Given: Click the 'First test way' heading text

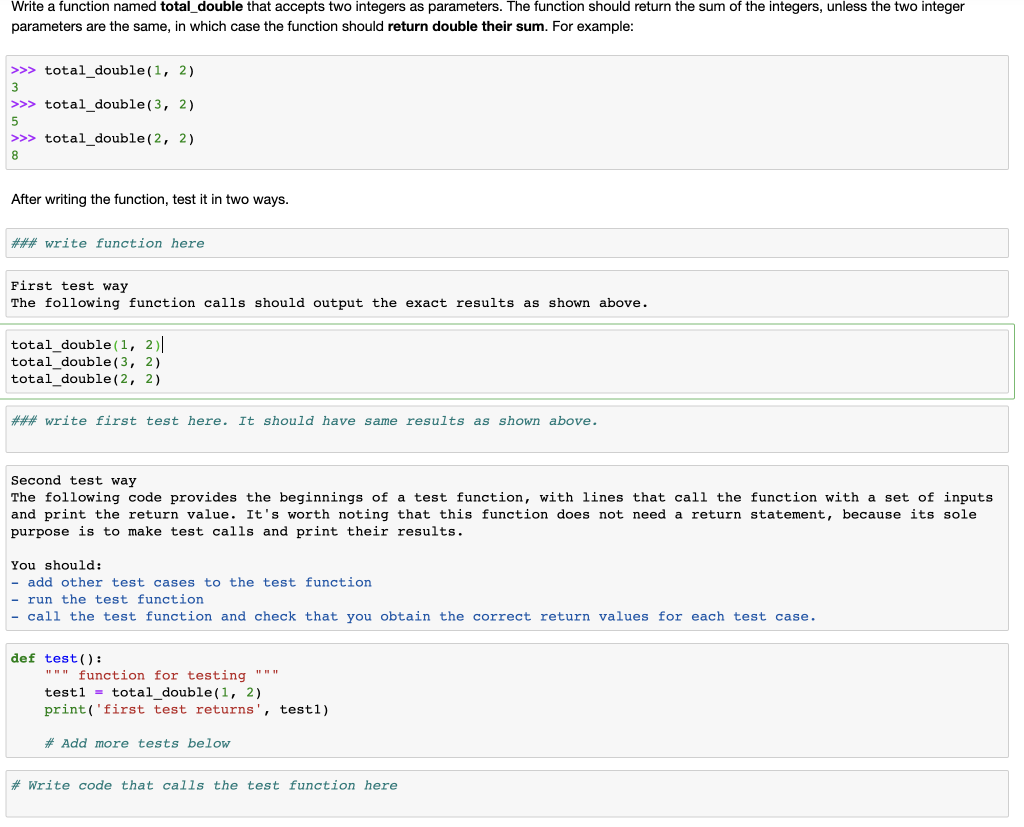Looking at the screenshot, I should click(x=69, y=286).
